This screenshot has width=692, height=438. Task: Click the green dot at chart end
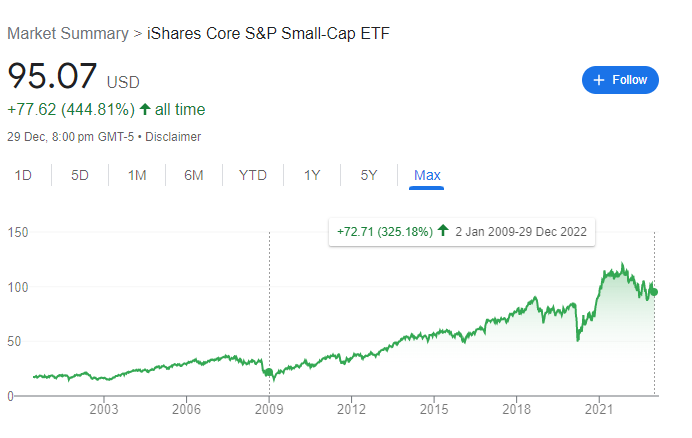[x=654, y=292]
